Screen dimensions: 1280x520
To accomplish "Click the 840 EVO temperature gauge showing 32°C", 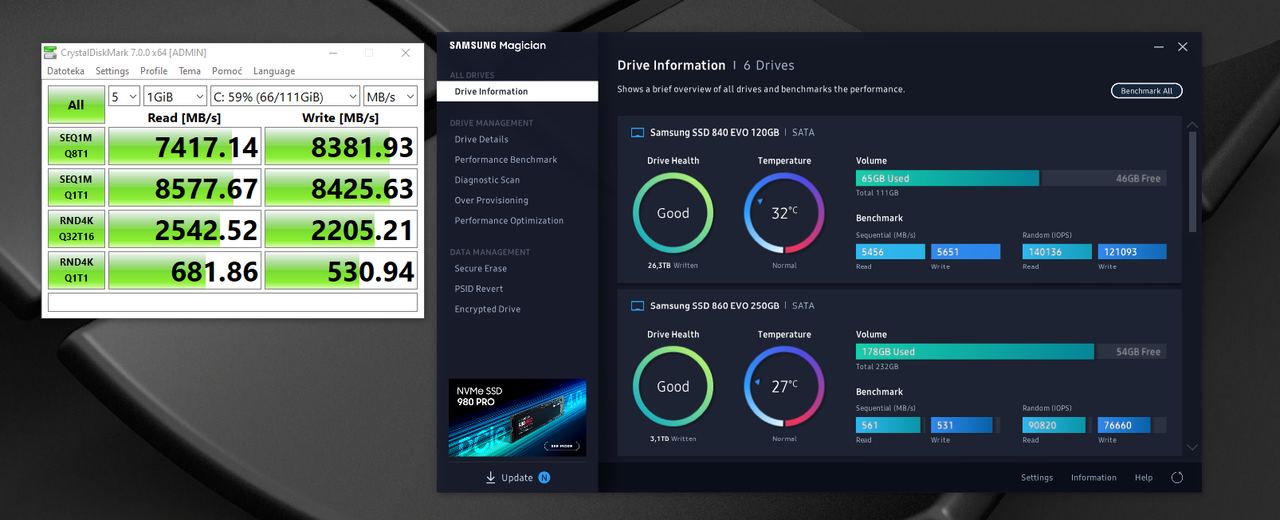I will pos(785,213).
